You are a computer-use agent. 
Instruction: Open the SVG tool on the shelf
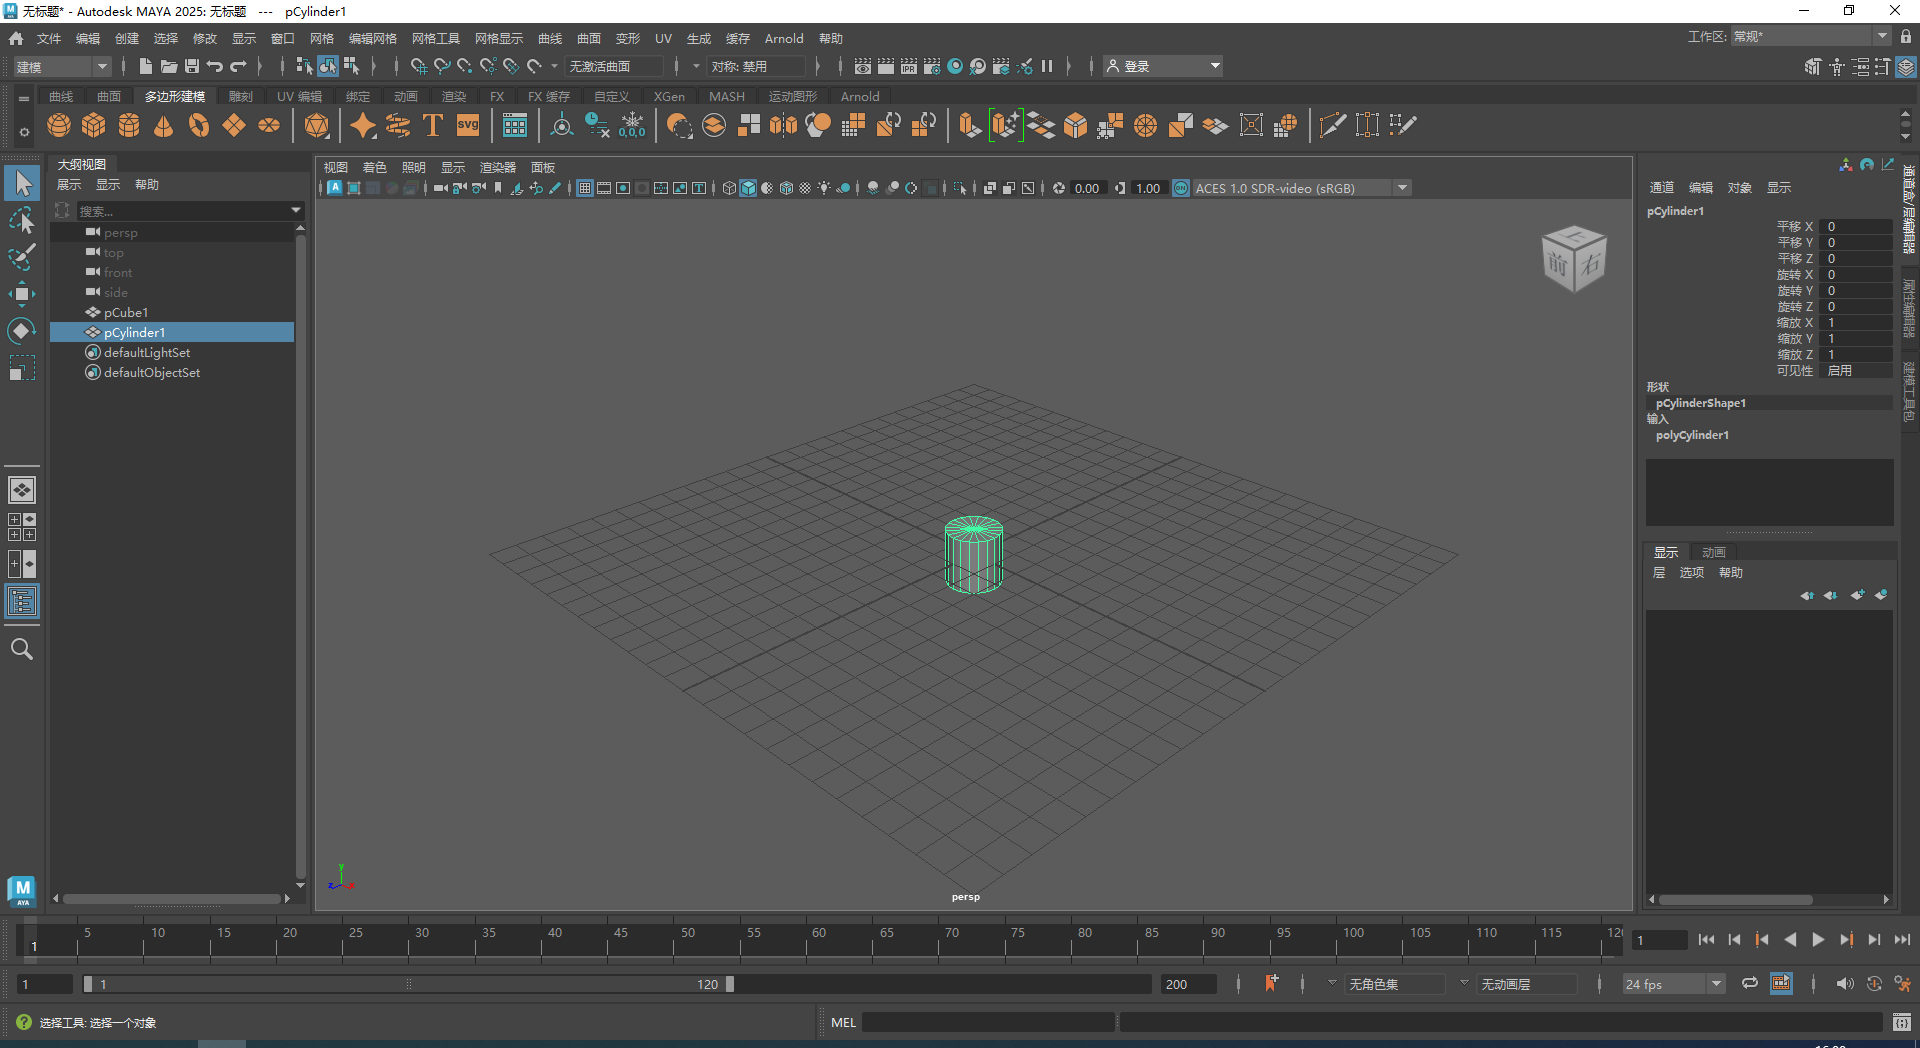tap(467, 125)
